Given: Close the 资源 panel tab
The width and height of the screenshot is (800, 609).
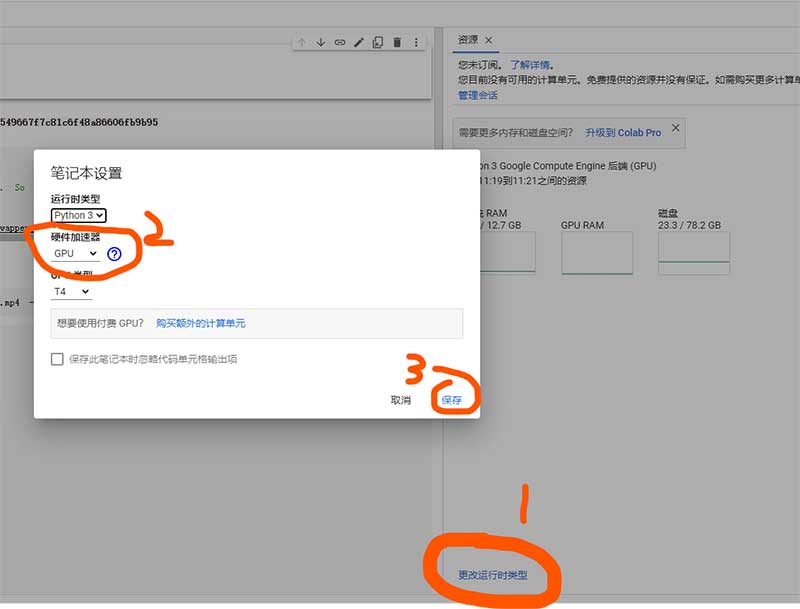Looking at the screenshot, I should point(487,39).
